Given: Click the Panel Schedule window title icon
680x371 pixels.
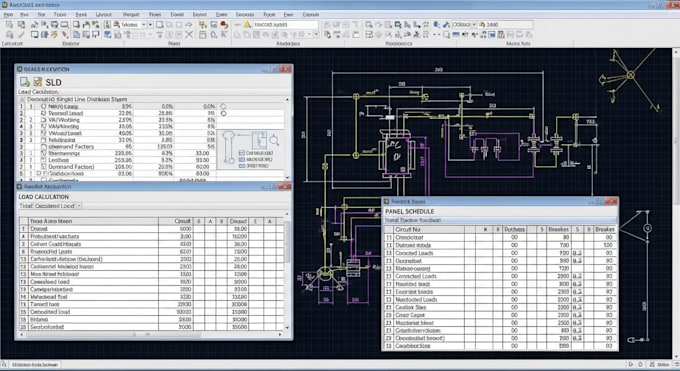Looking at the screenshot, I should pyautogui.click(x=387, y=201).
